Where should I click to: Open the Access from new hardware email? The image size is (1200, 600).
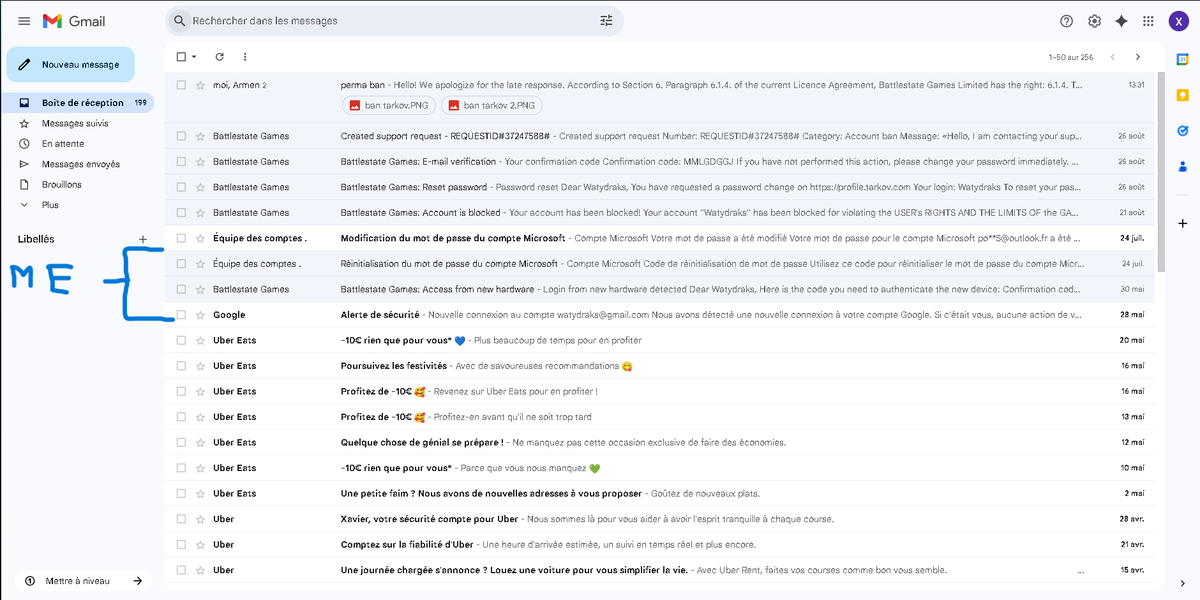pos(660,289)
